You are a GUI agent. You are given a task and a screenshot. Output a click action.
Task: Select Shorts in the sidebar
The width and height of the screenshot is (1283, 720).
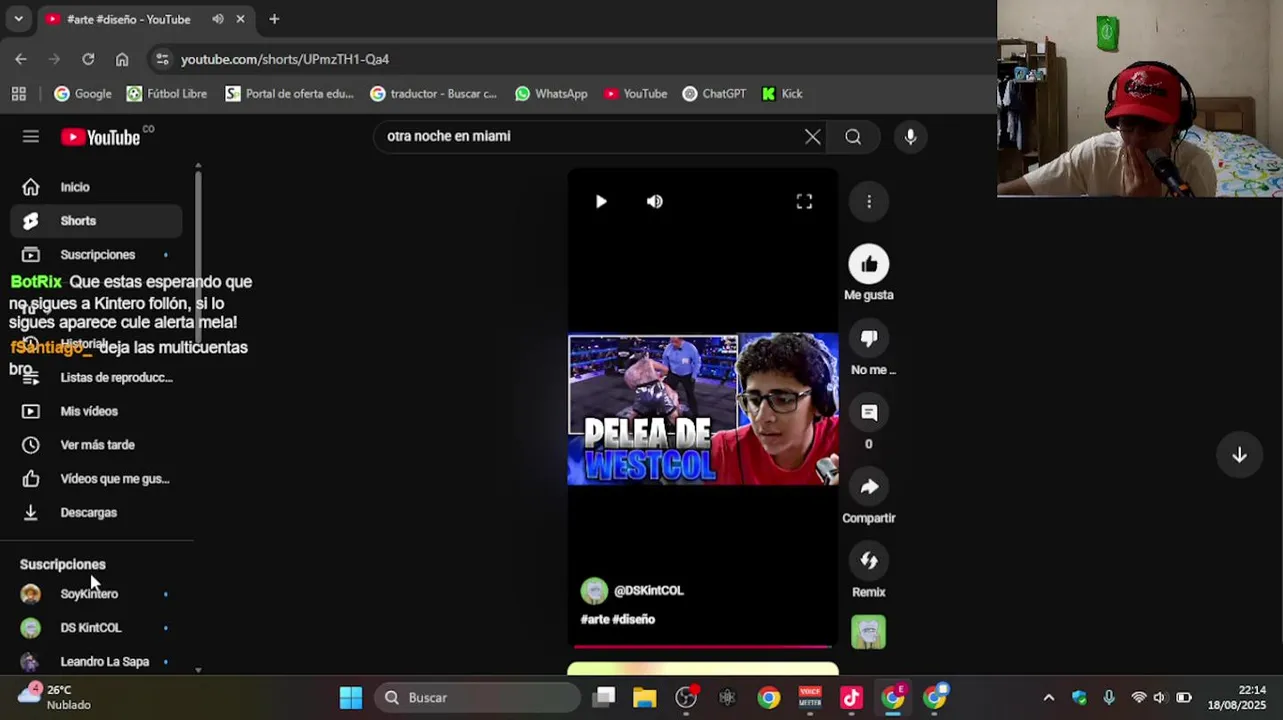pos(97,221)
